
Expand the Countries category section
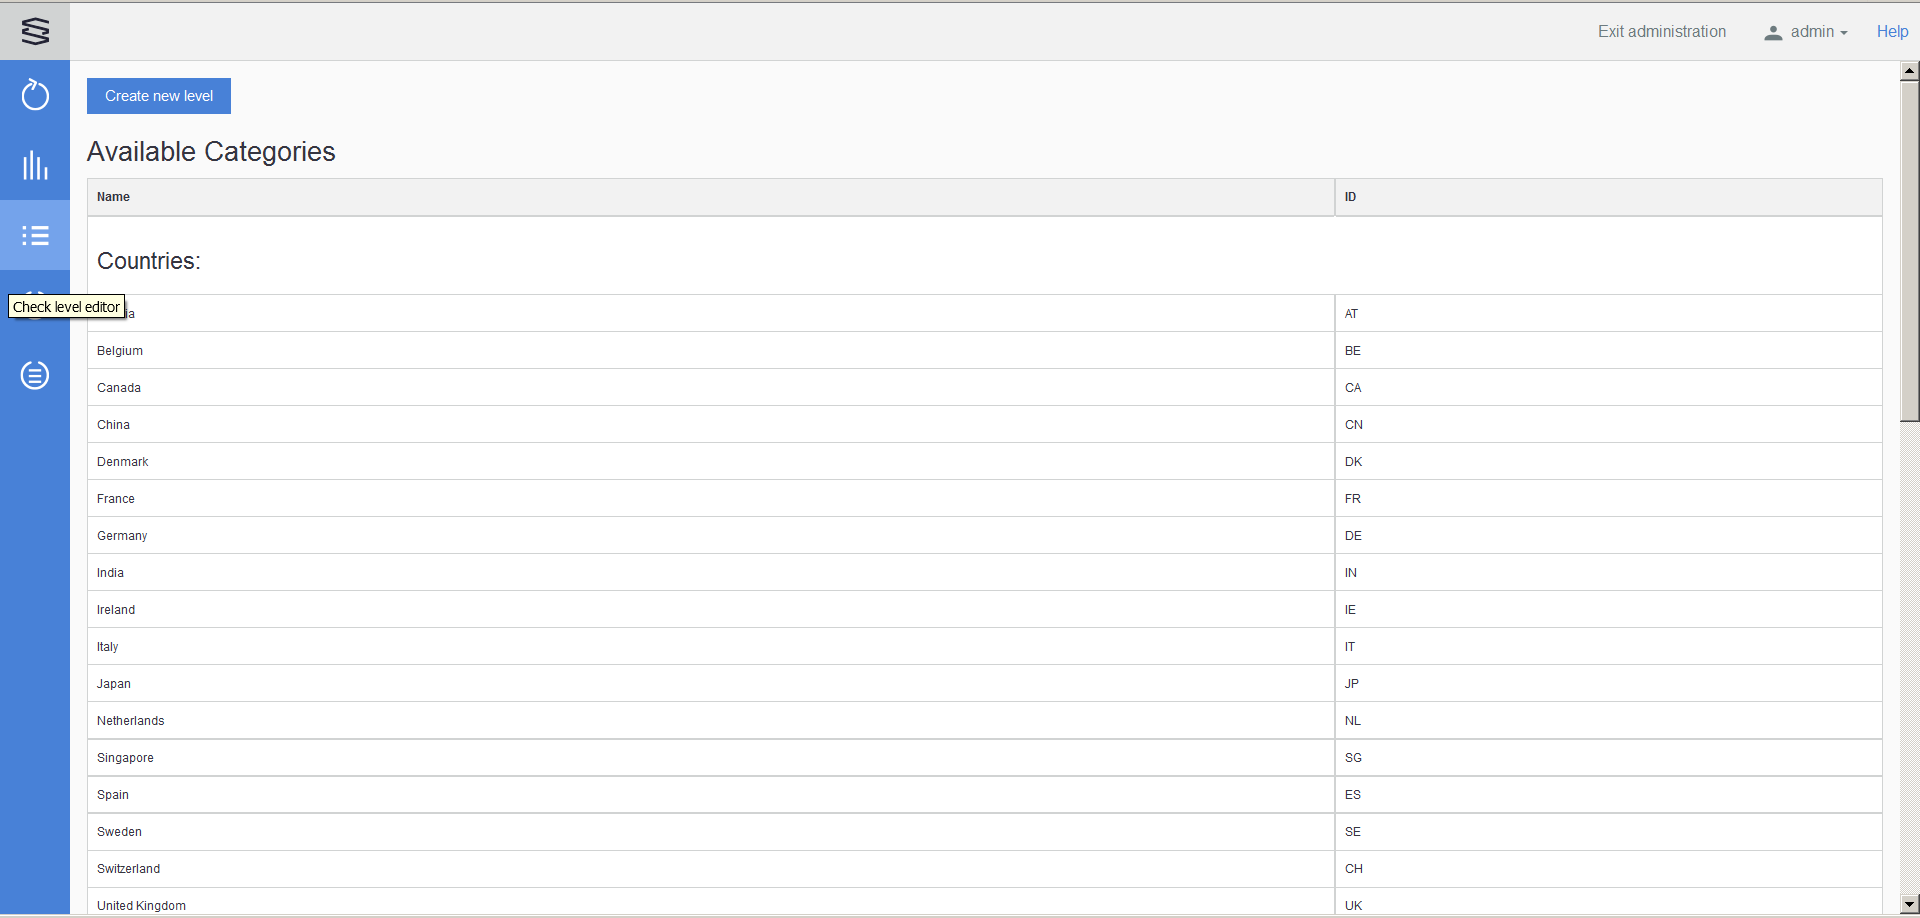coord(148,261)
